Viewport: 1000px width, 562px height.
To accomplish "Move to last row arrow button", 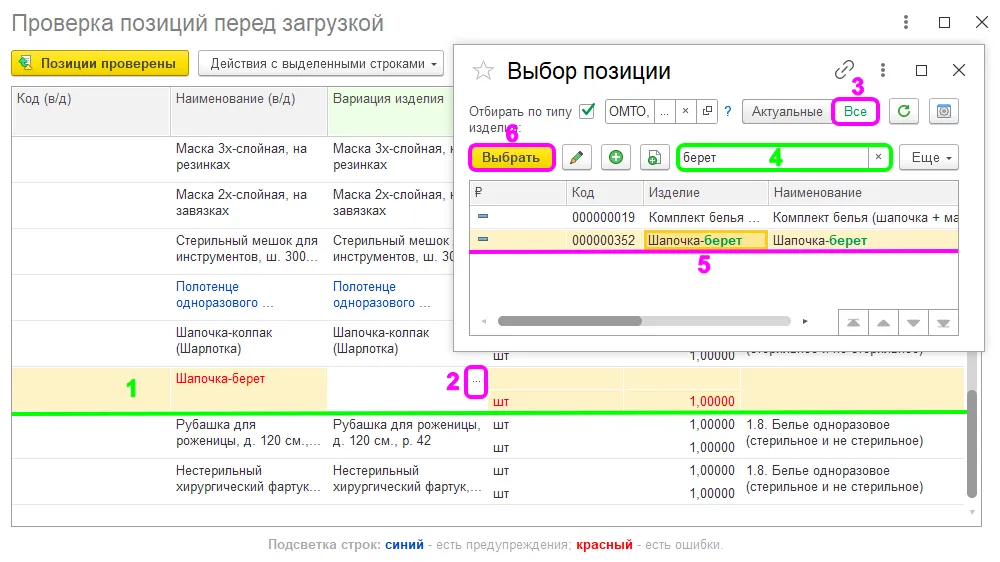I will pyautogui.click(x=943, y=323).
